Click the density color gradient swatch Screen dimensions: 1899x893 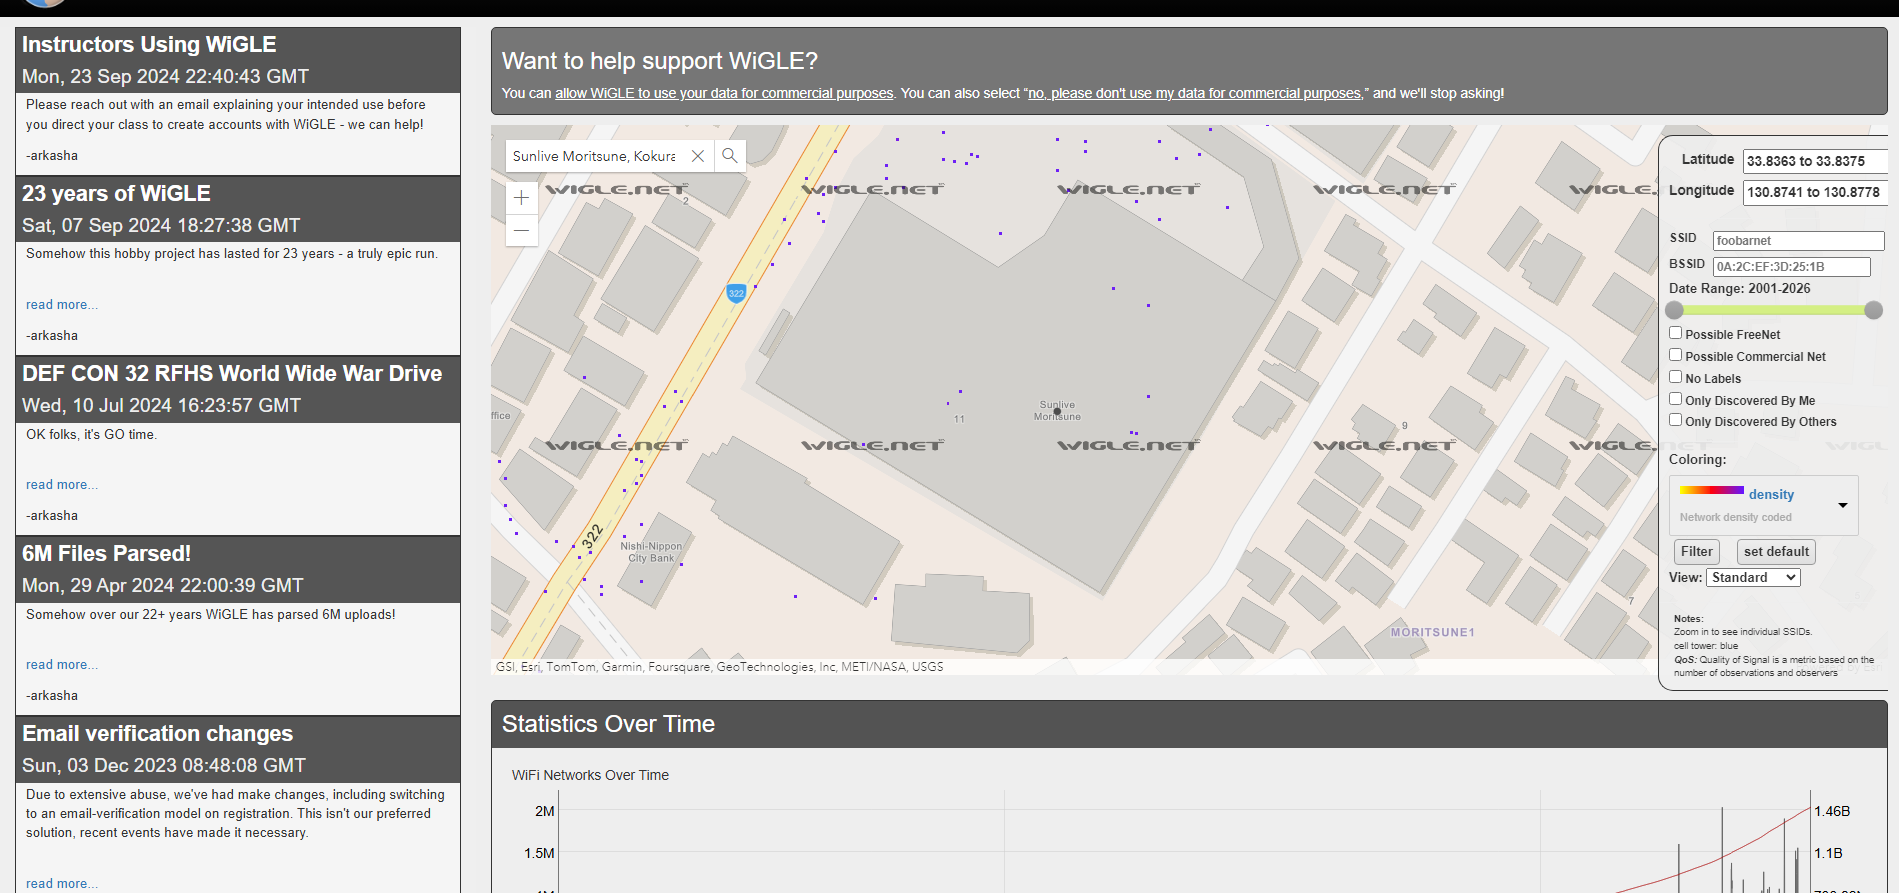[x=1712, y=490]
